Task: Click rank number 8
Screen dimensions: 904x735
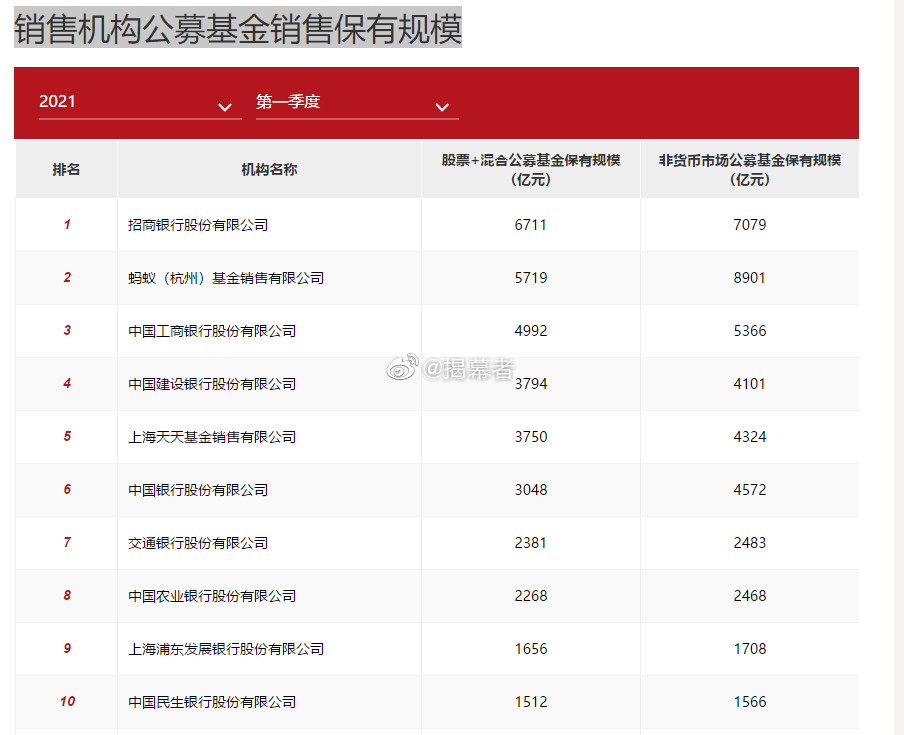Action: click(x=67, y=595)
